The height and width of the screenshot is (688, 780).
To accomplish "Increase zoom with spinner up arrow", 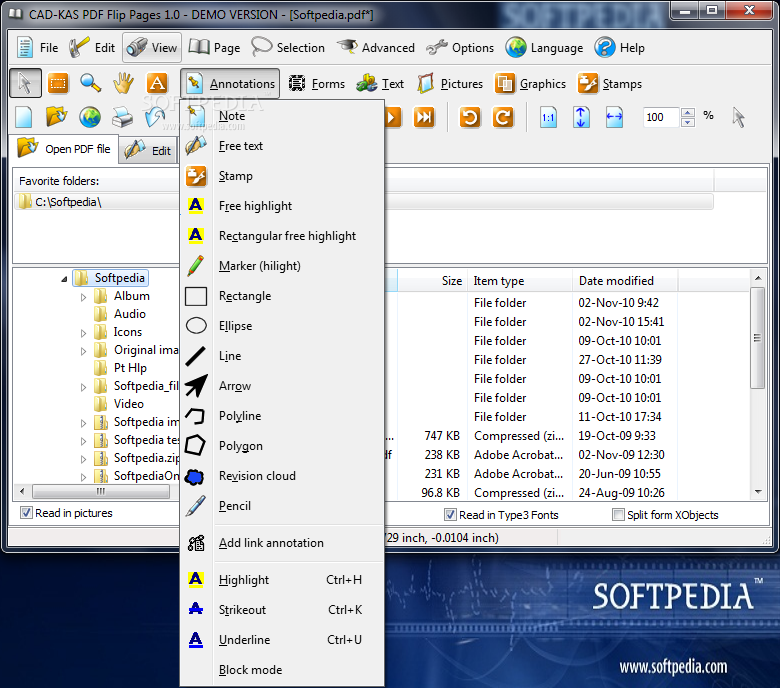I will pos(687,112).
